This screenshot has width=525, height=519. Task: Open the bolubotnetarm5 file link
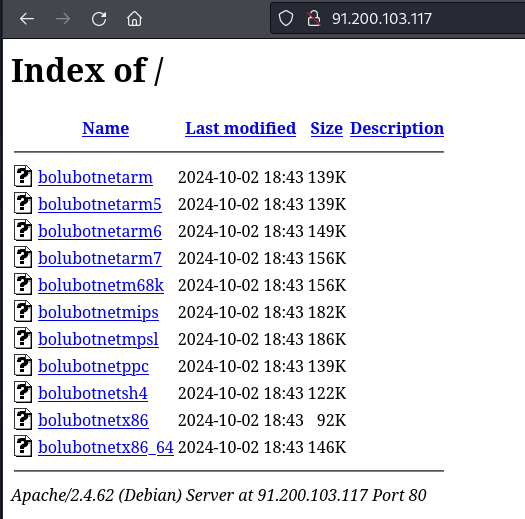click(x=100, y=204)
